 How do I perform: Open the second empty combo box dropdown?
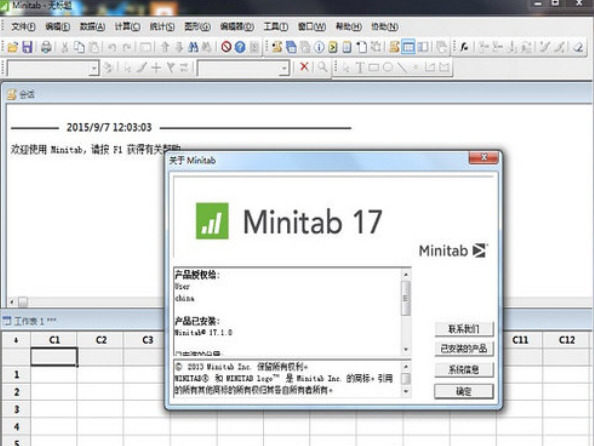click(284, 69)
